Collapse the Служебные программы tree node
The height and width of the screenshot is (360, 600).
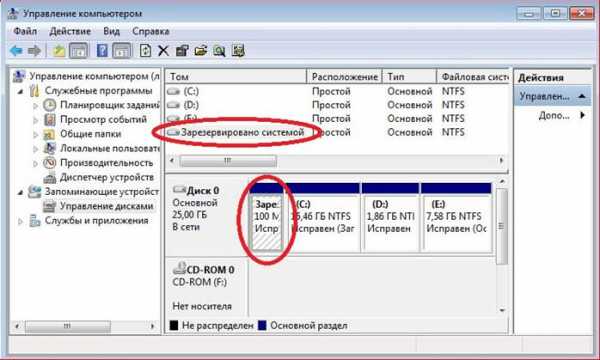click(x=21, y=91)
